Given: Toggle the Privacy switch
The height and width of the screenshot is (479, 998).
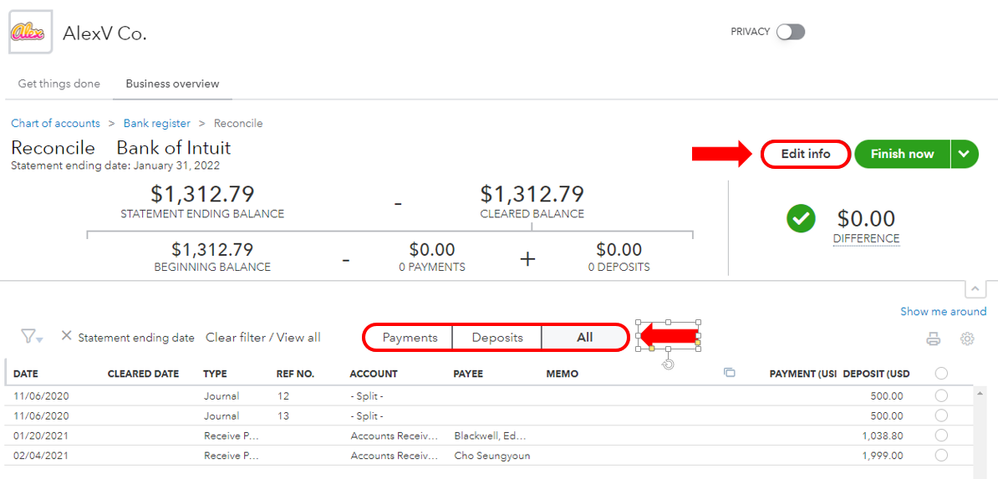Looking at the screenshot, I should coord(791,32).
